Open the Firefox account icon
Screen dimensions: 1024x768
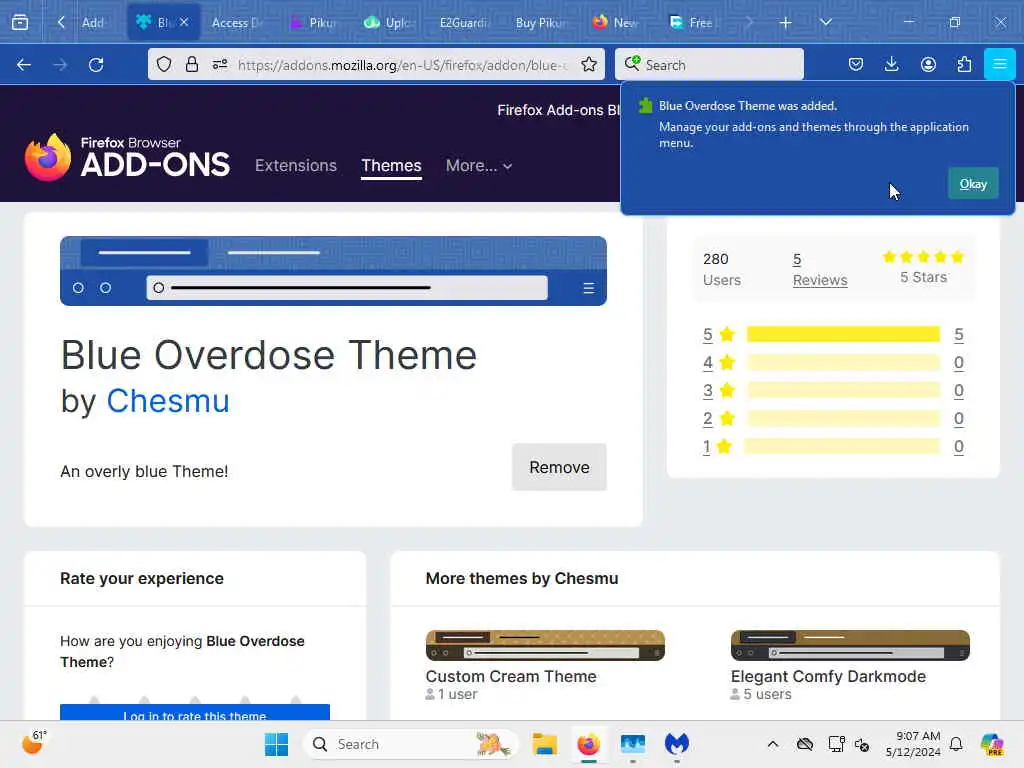[x=928, y=64]
